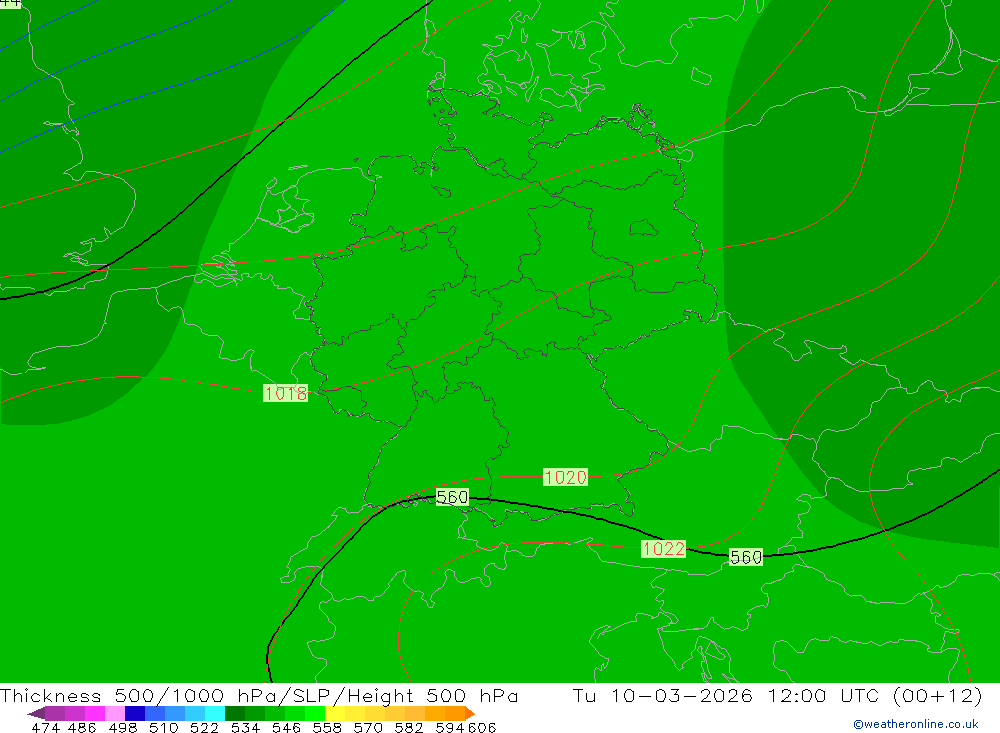Viewport: 1000px width, 733px height.
Task: Click the 1020 isobar pressure label
Action: [565, 477]
